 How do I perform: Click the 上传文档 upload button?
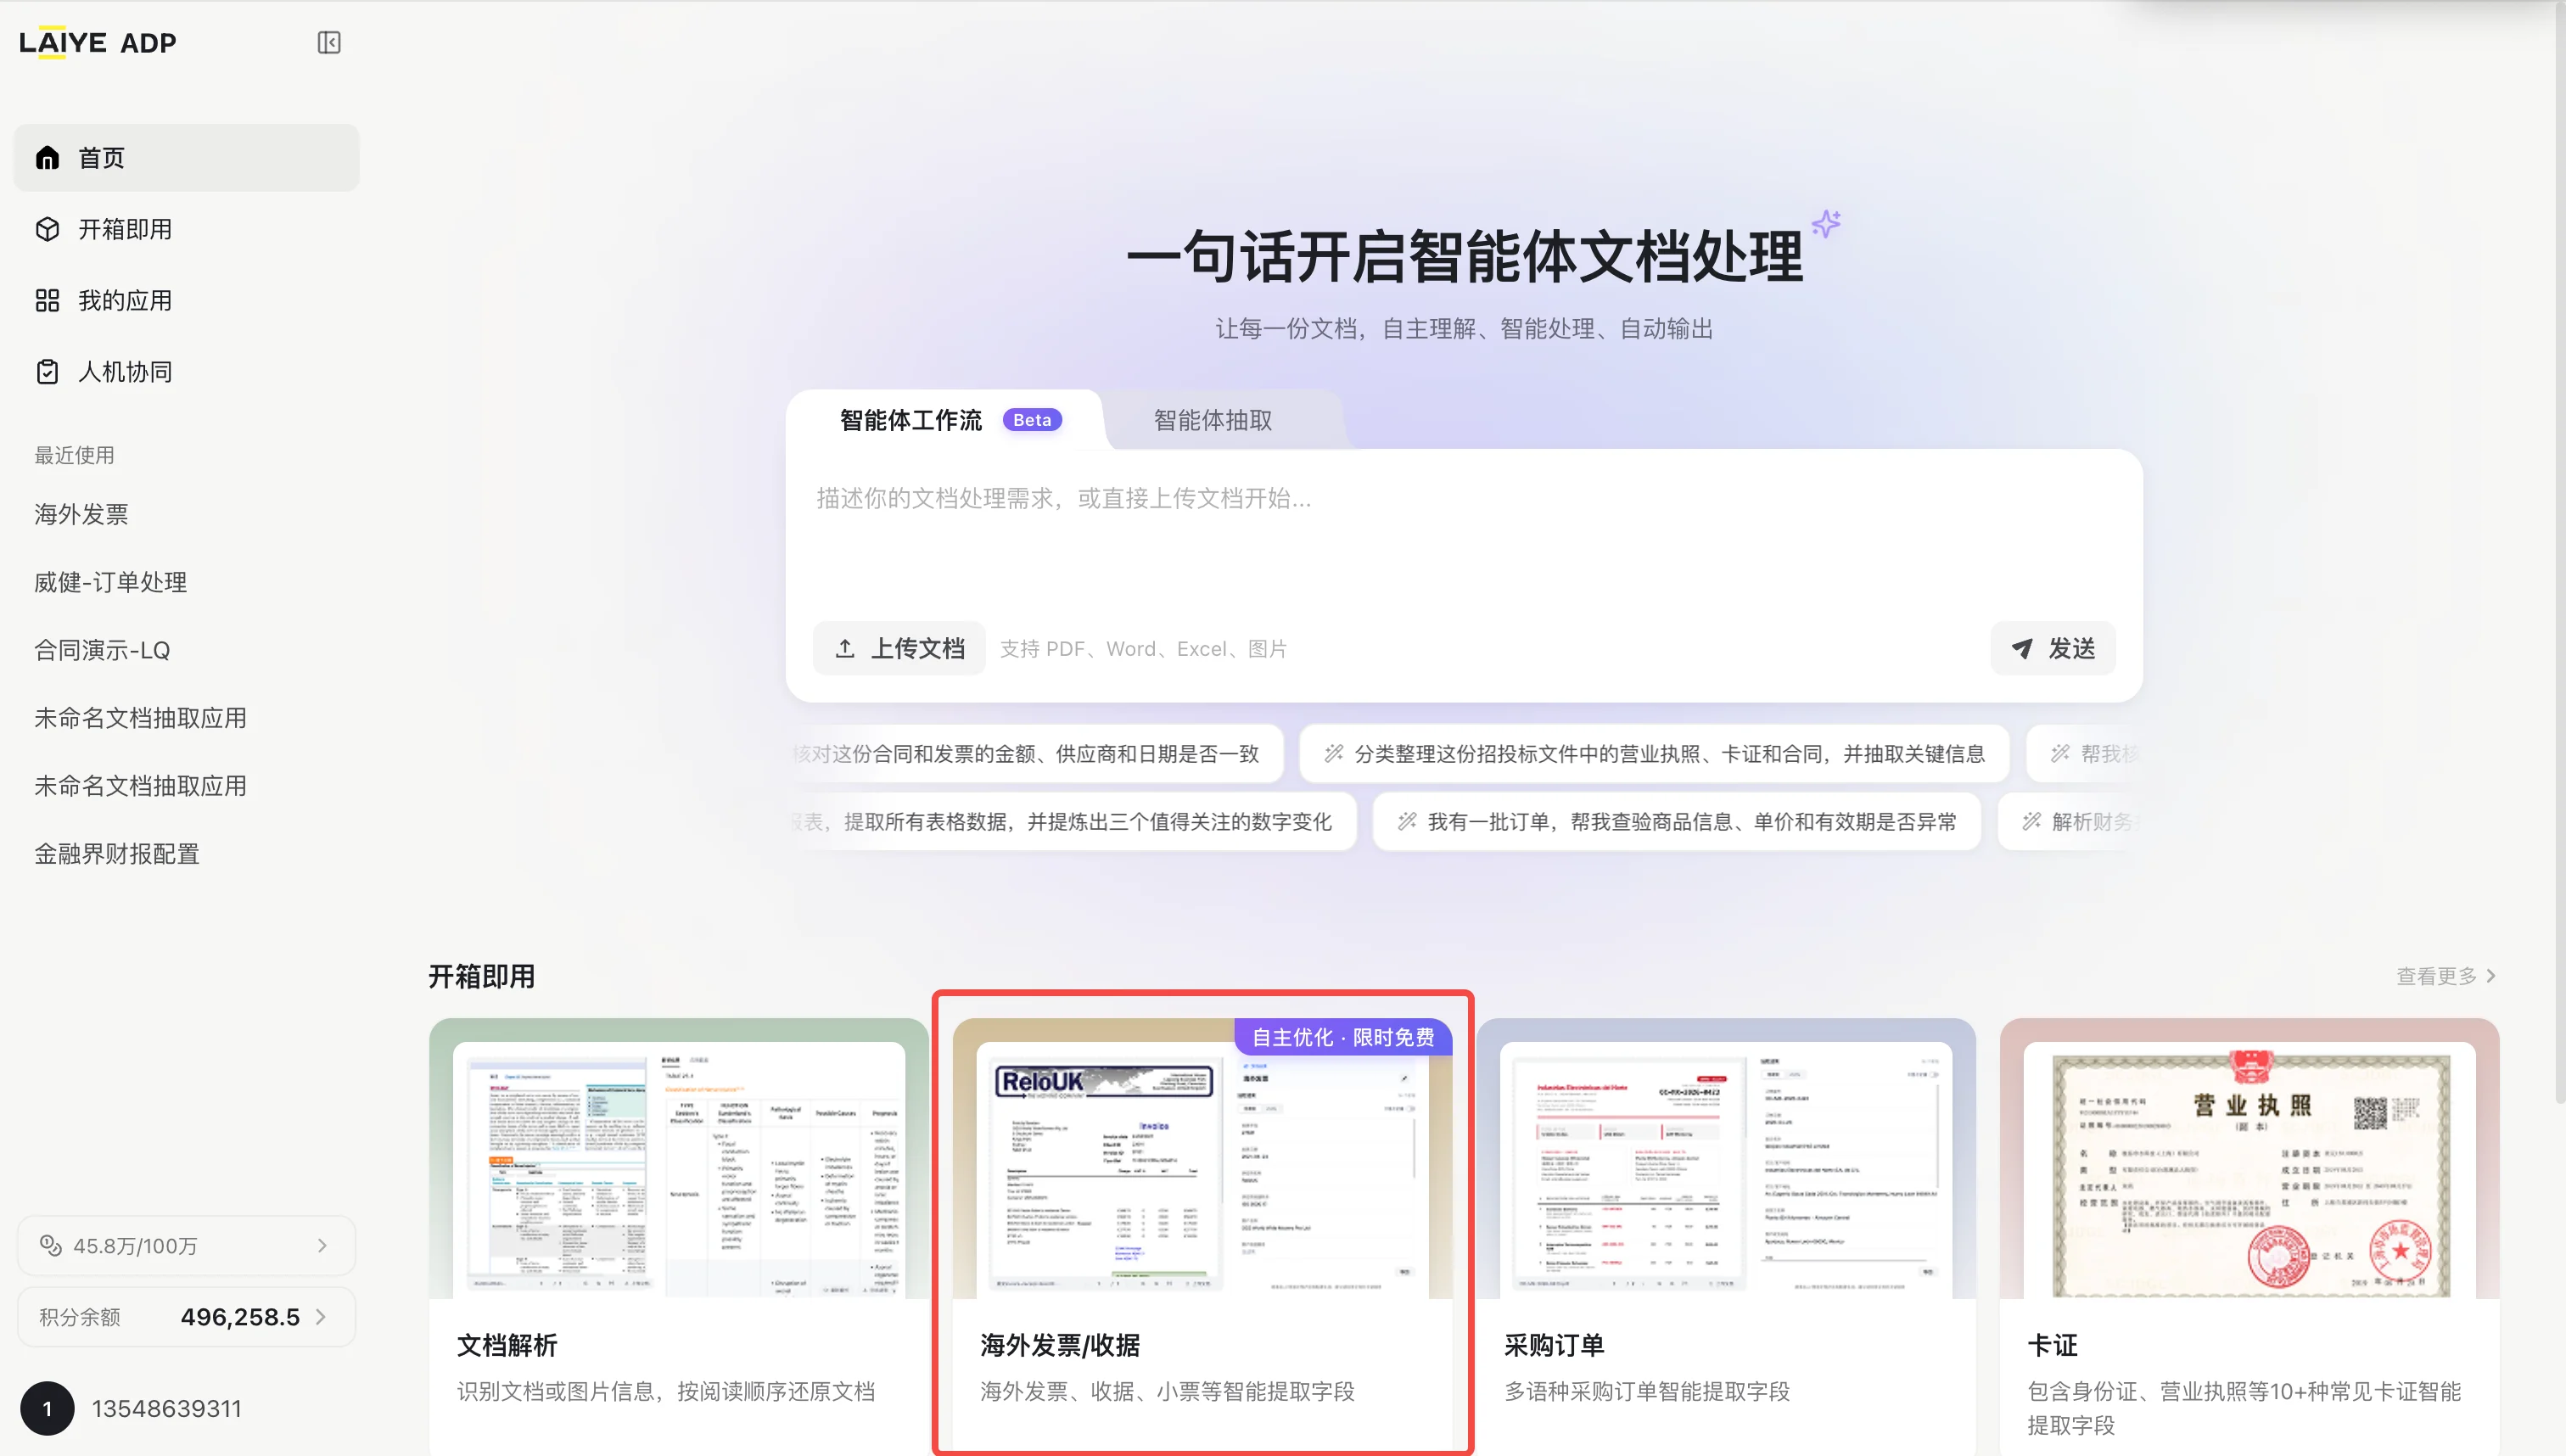[899, 649]
